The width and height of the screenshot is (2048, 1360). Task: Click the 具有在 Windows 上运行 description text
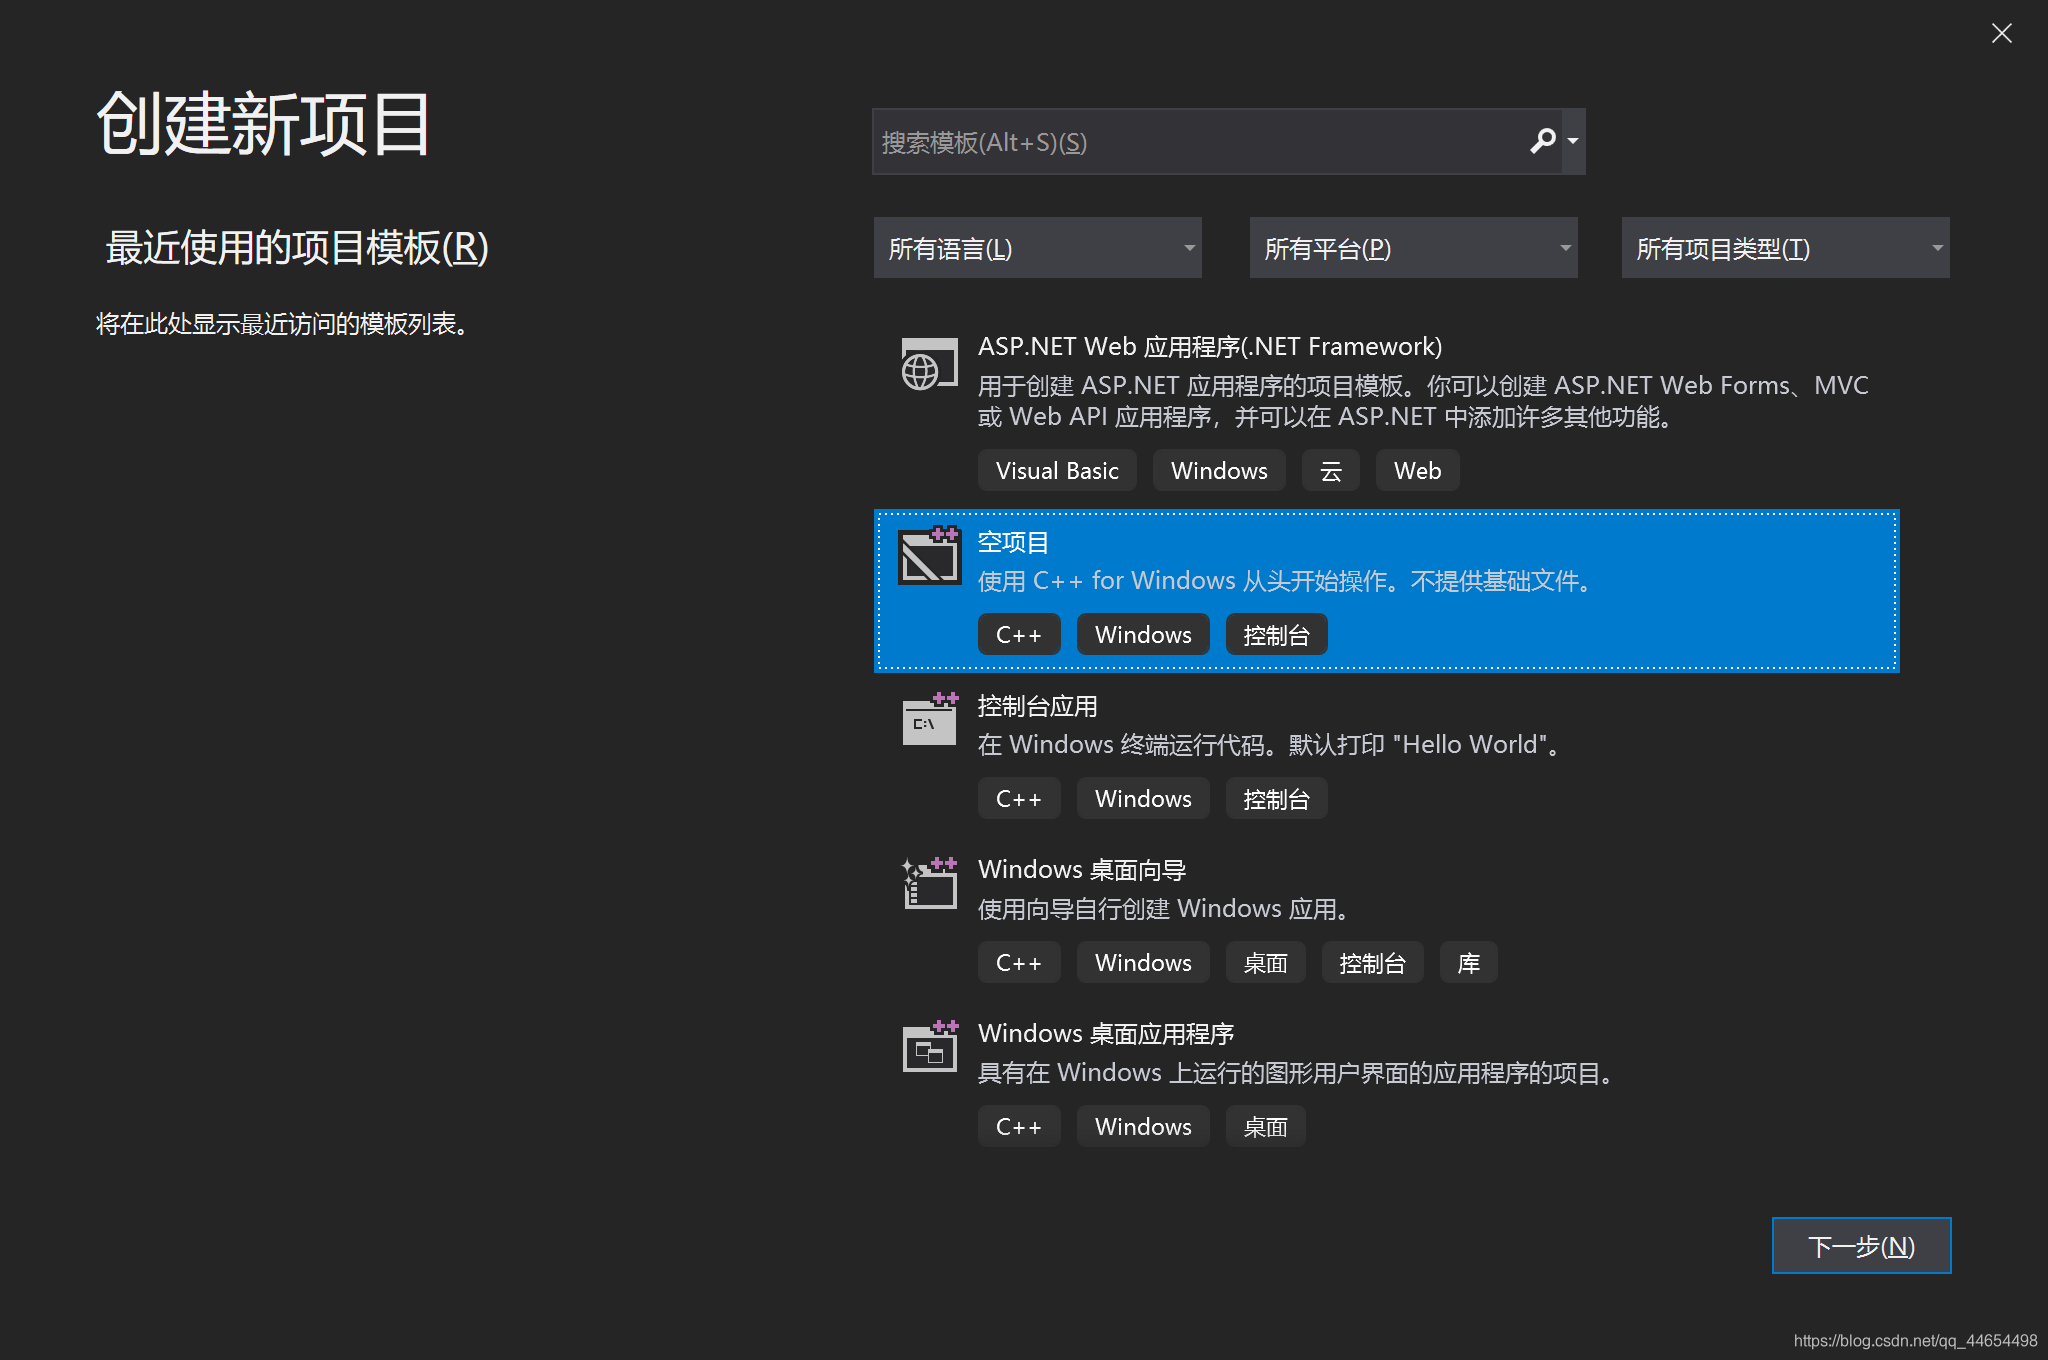pos(1297,1073)
